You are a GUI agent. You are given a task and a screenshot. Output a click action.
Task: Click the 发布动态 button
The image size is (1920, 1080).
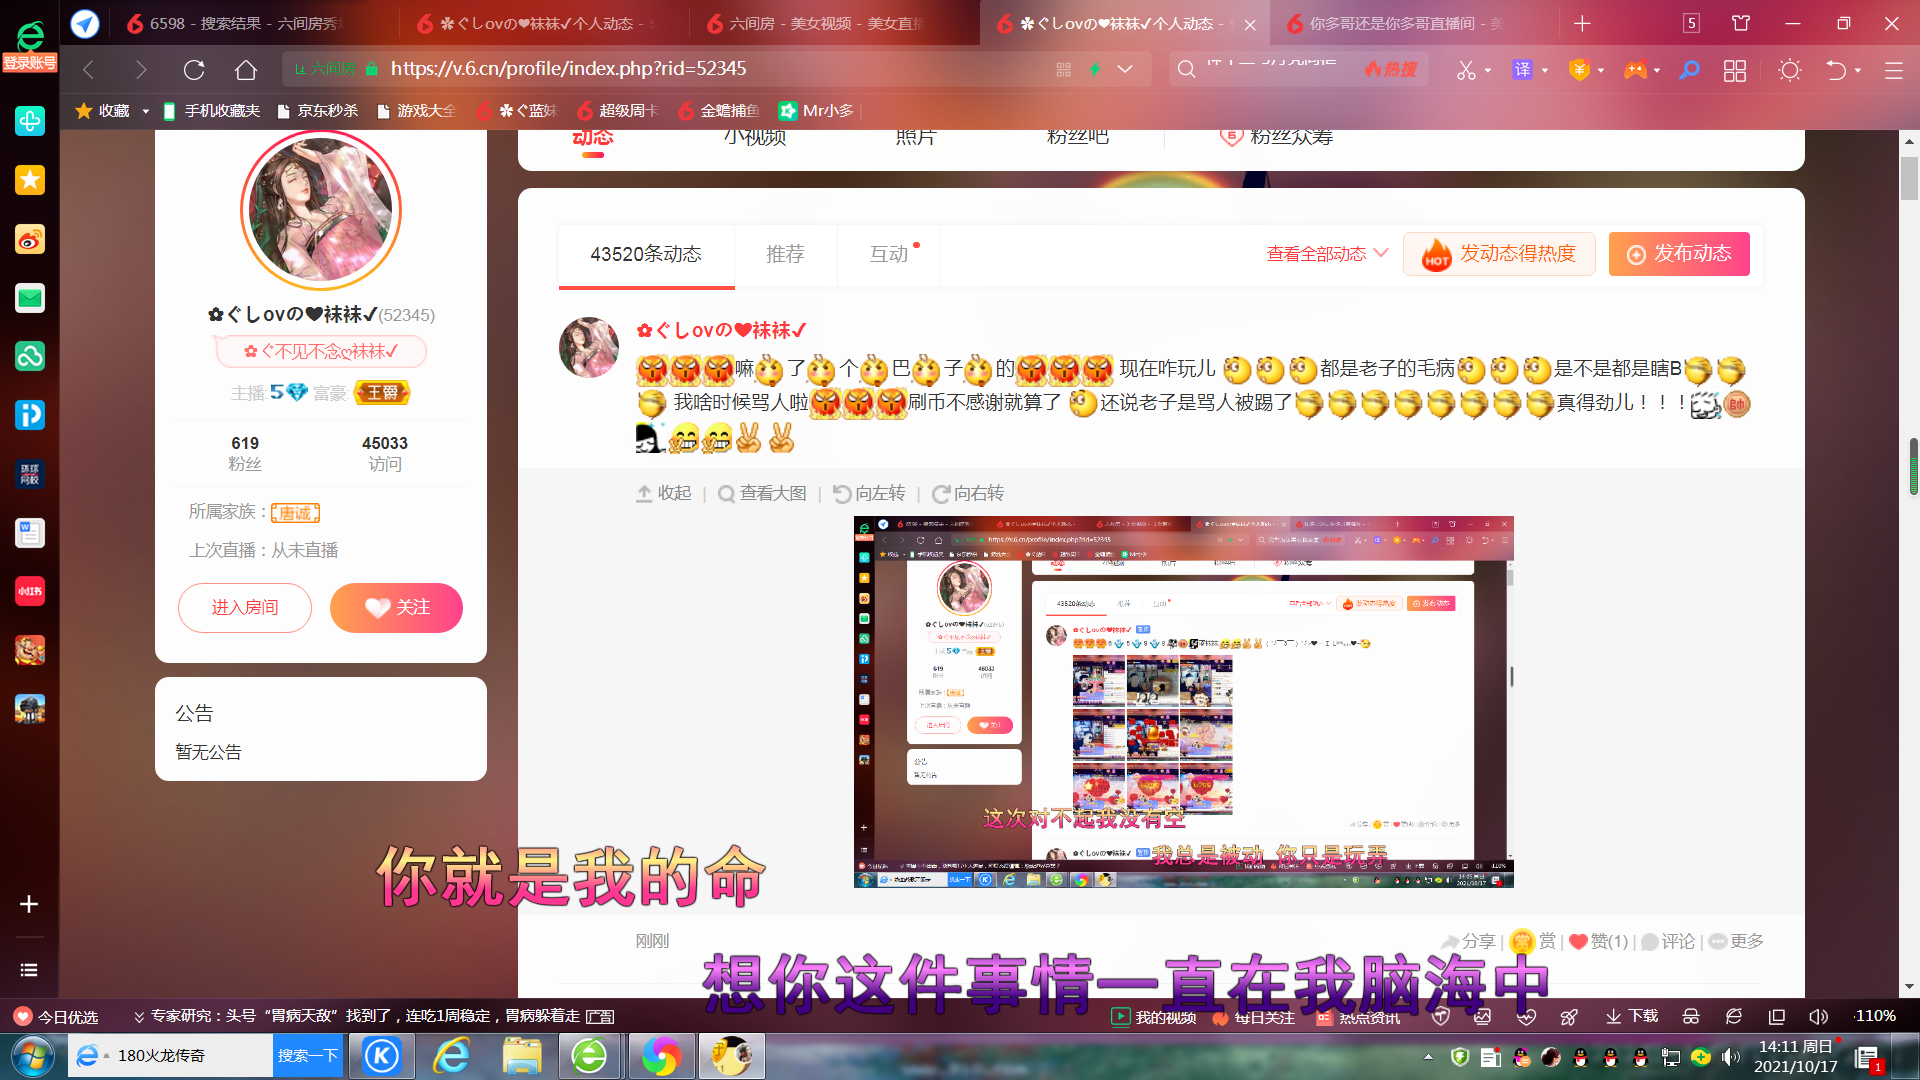tap(1679, 254)
